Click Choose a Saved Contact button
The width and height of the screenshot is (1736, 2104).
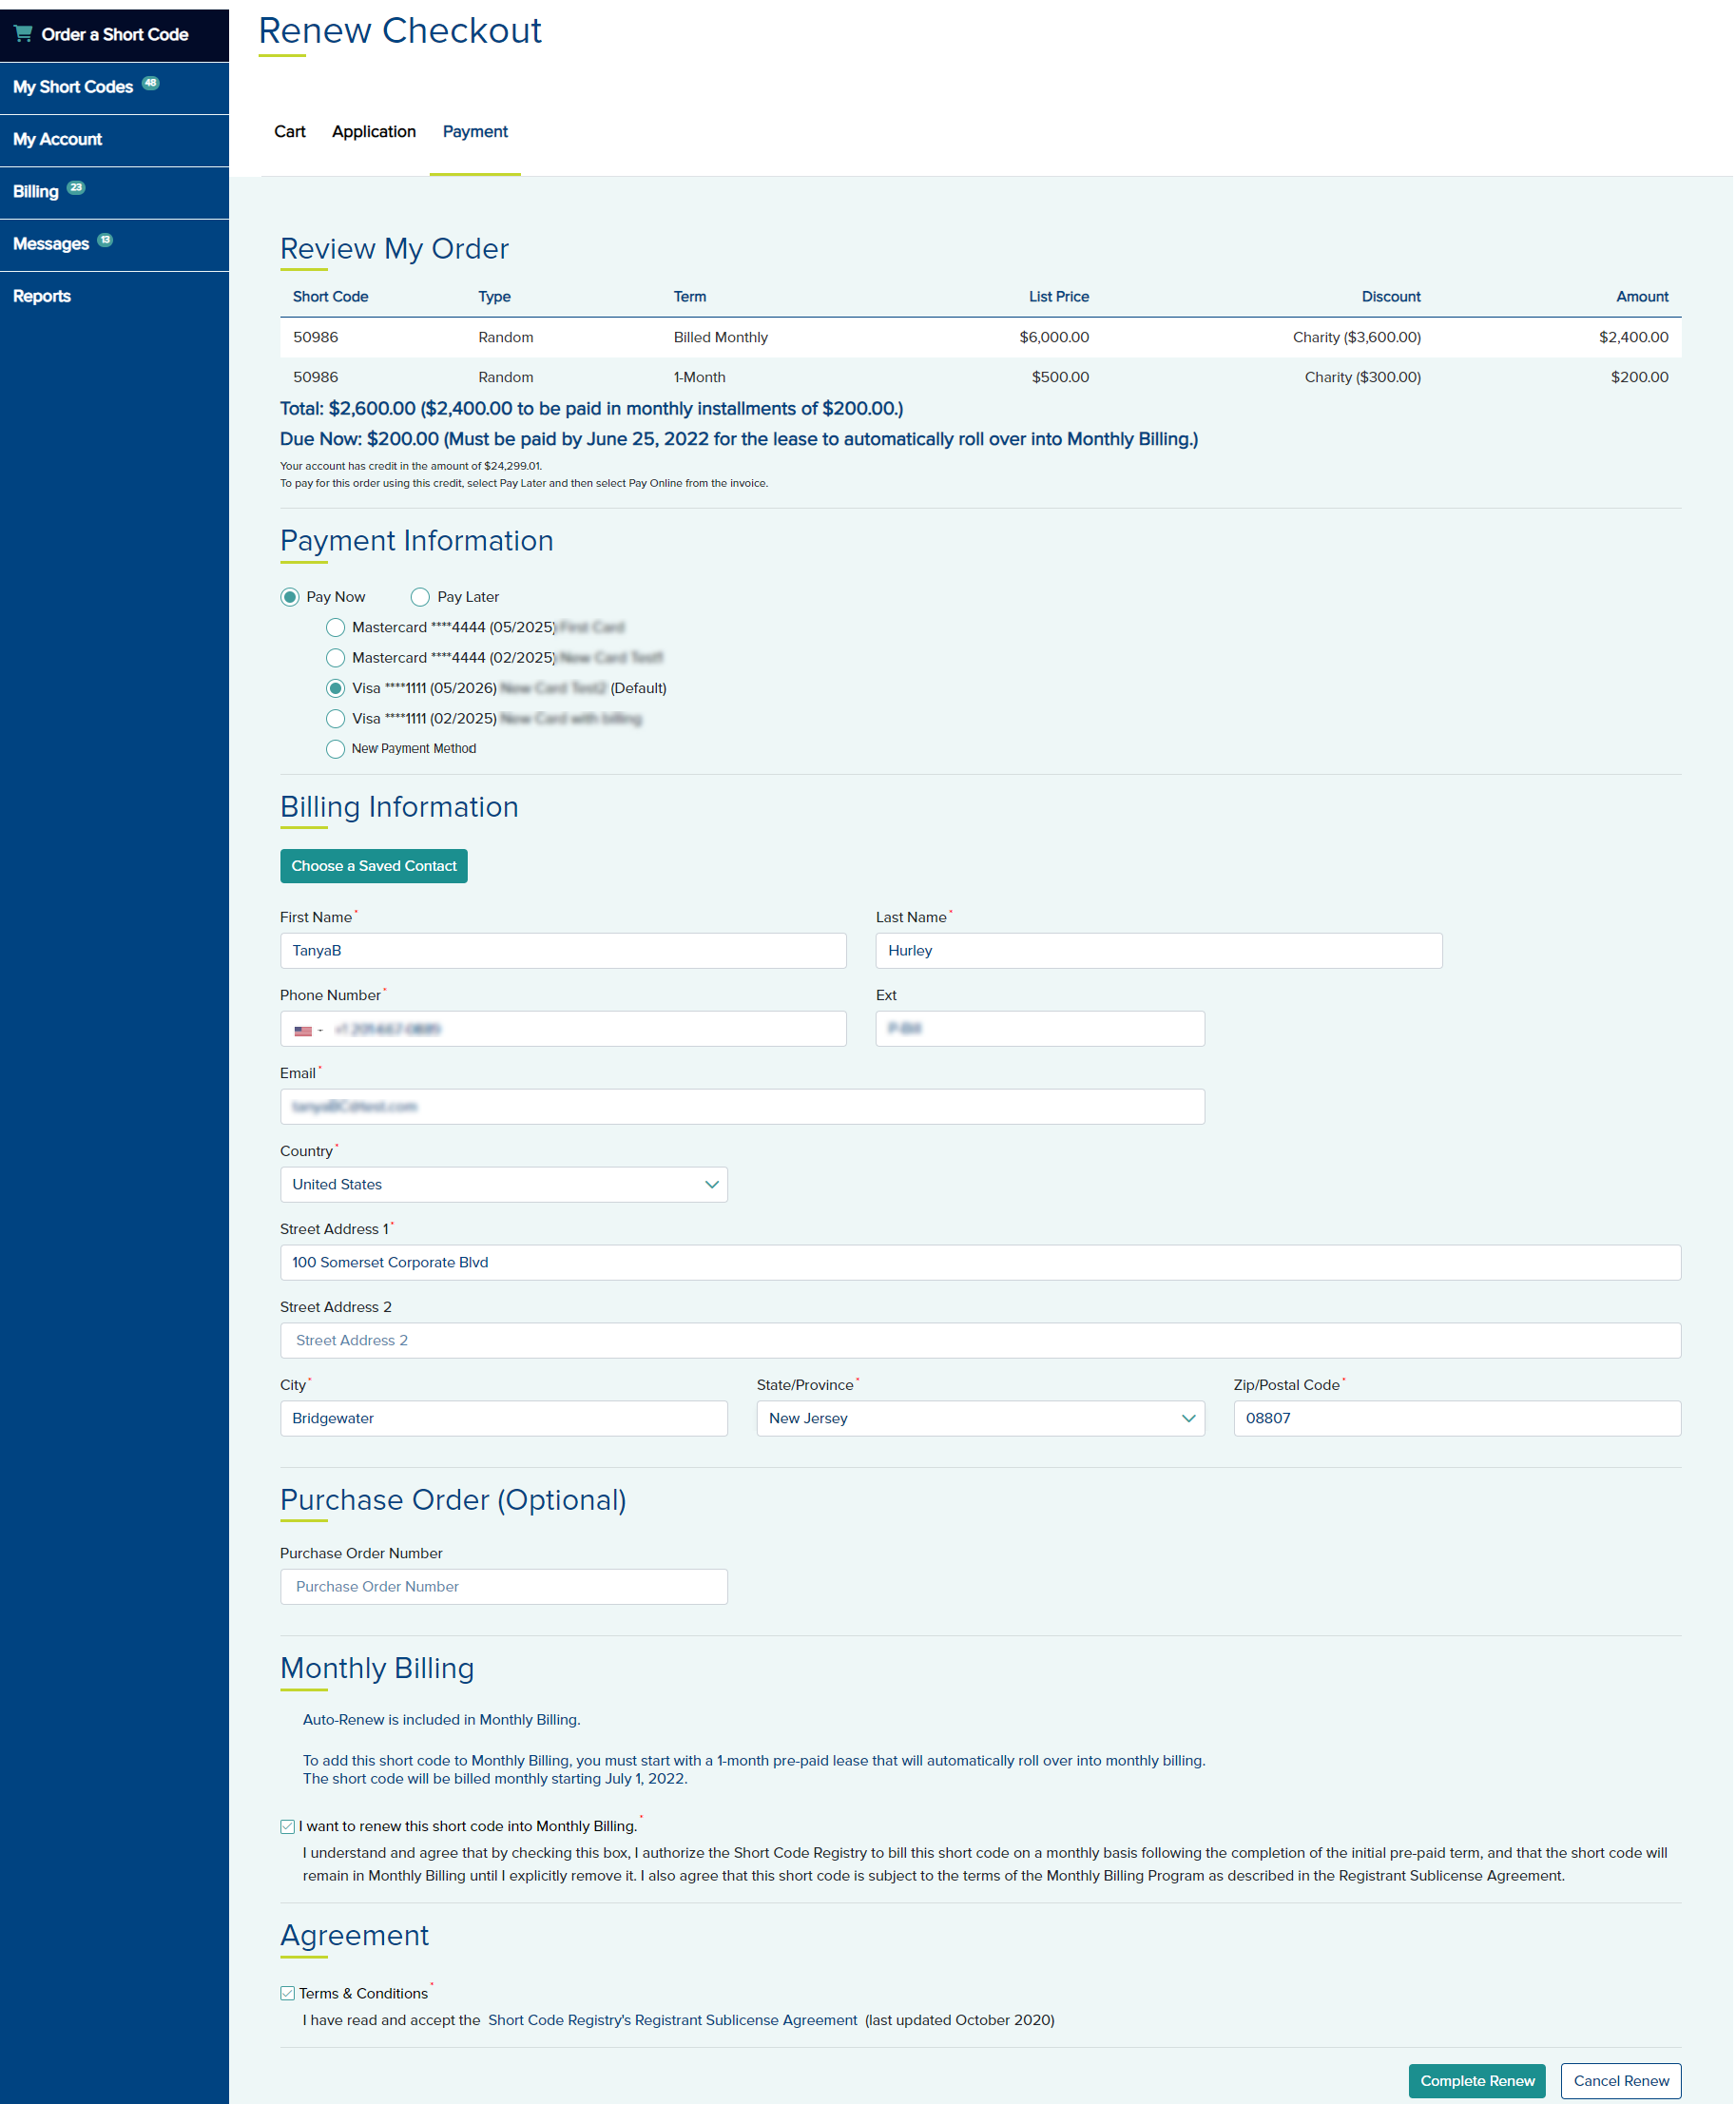(x=374, y=866)
